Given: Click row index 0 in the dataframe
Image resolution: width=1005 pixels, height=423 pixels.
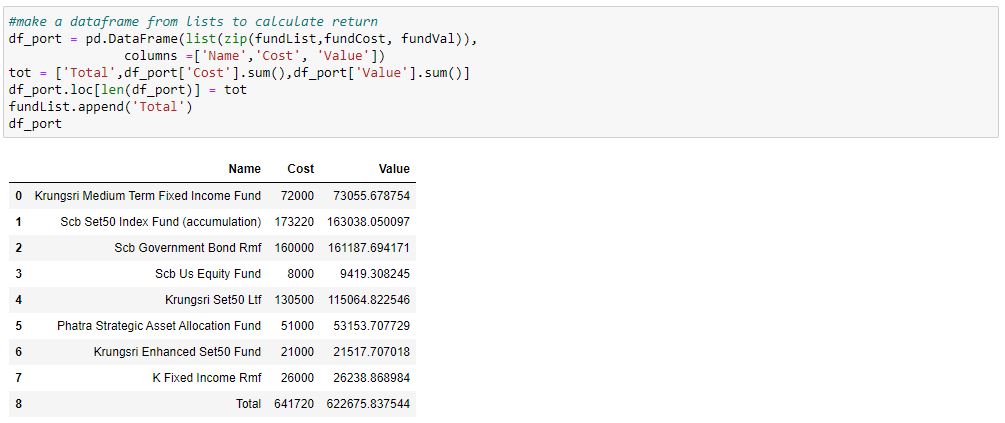Looking at the screenshot, I should pyautogui.click(x=19, y=195).
